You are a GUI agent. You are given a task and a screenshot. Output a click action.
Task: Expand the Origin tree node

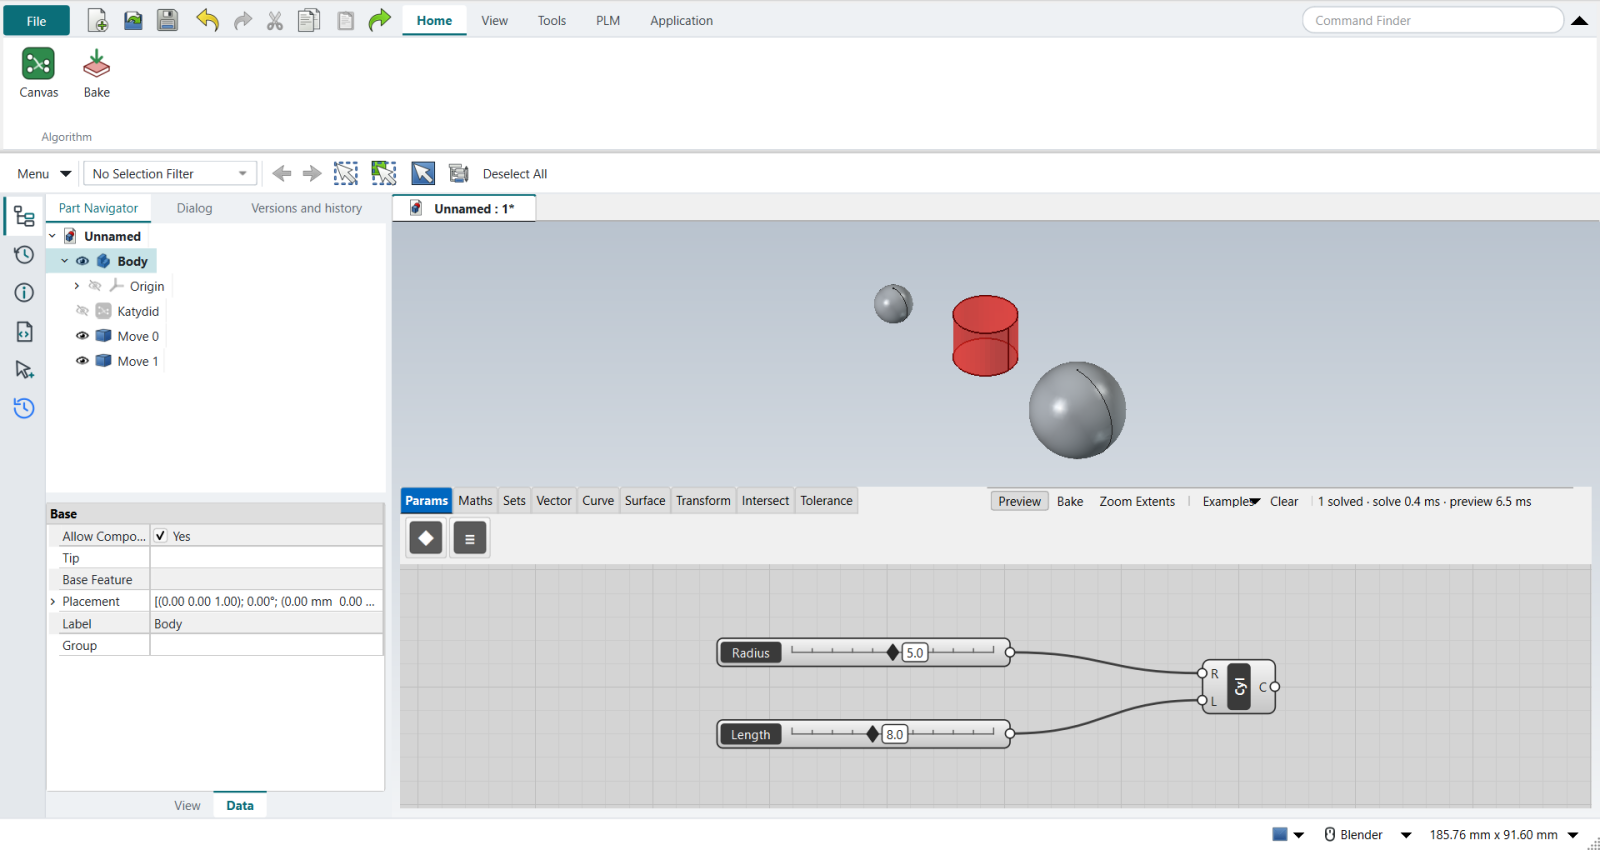click(77, 286)
